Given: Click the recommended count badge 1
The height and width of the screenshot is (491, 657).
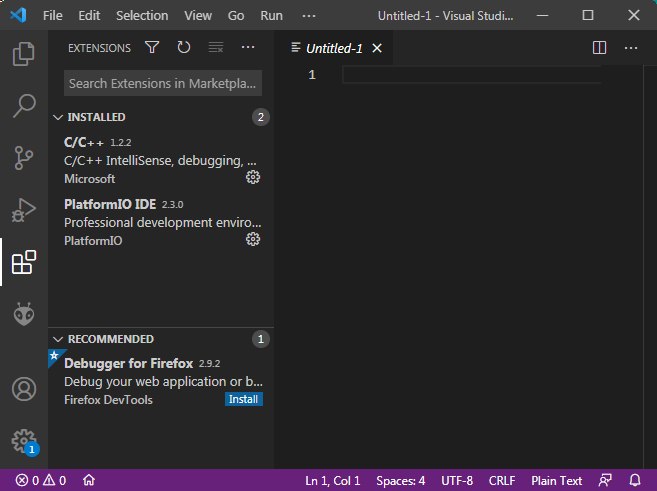Looking at the screenshot, I should 261,339.
